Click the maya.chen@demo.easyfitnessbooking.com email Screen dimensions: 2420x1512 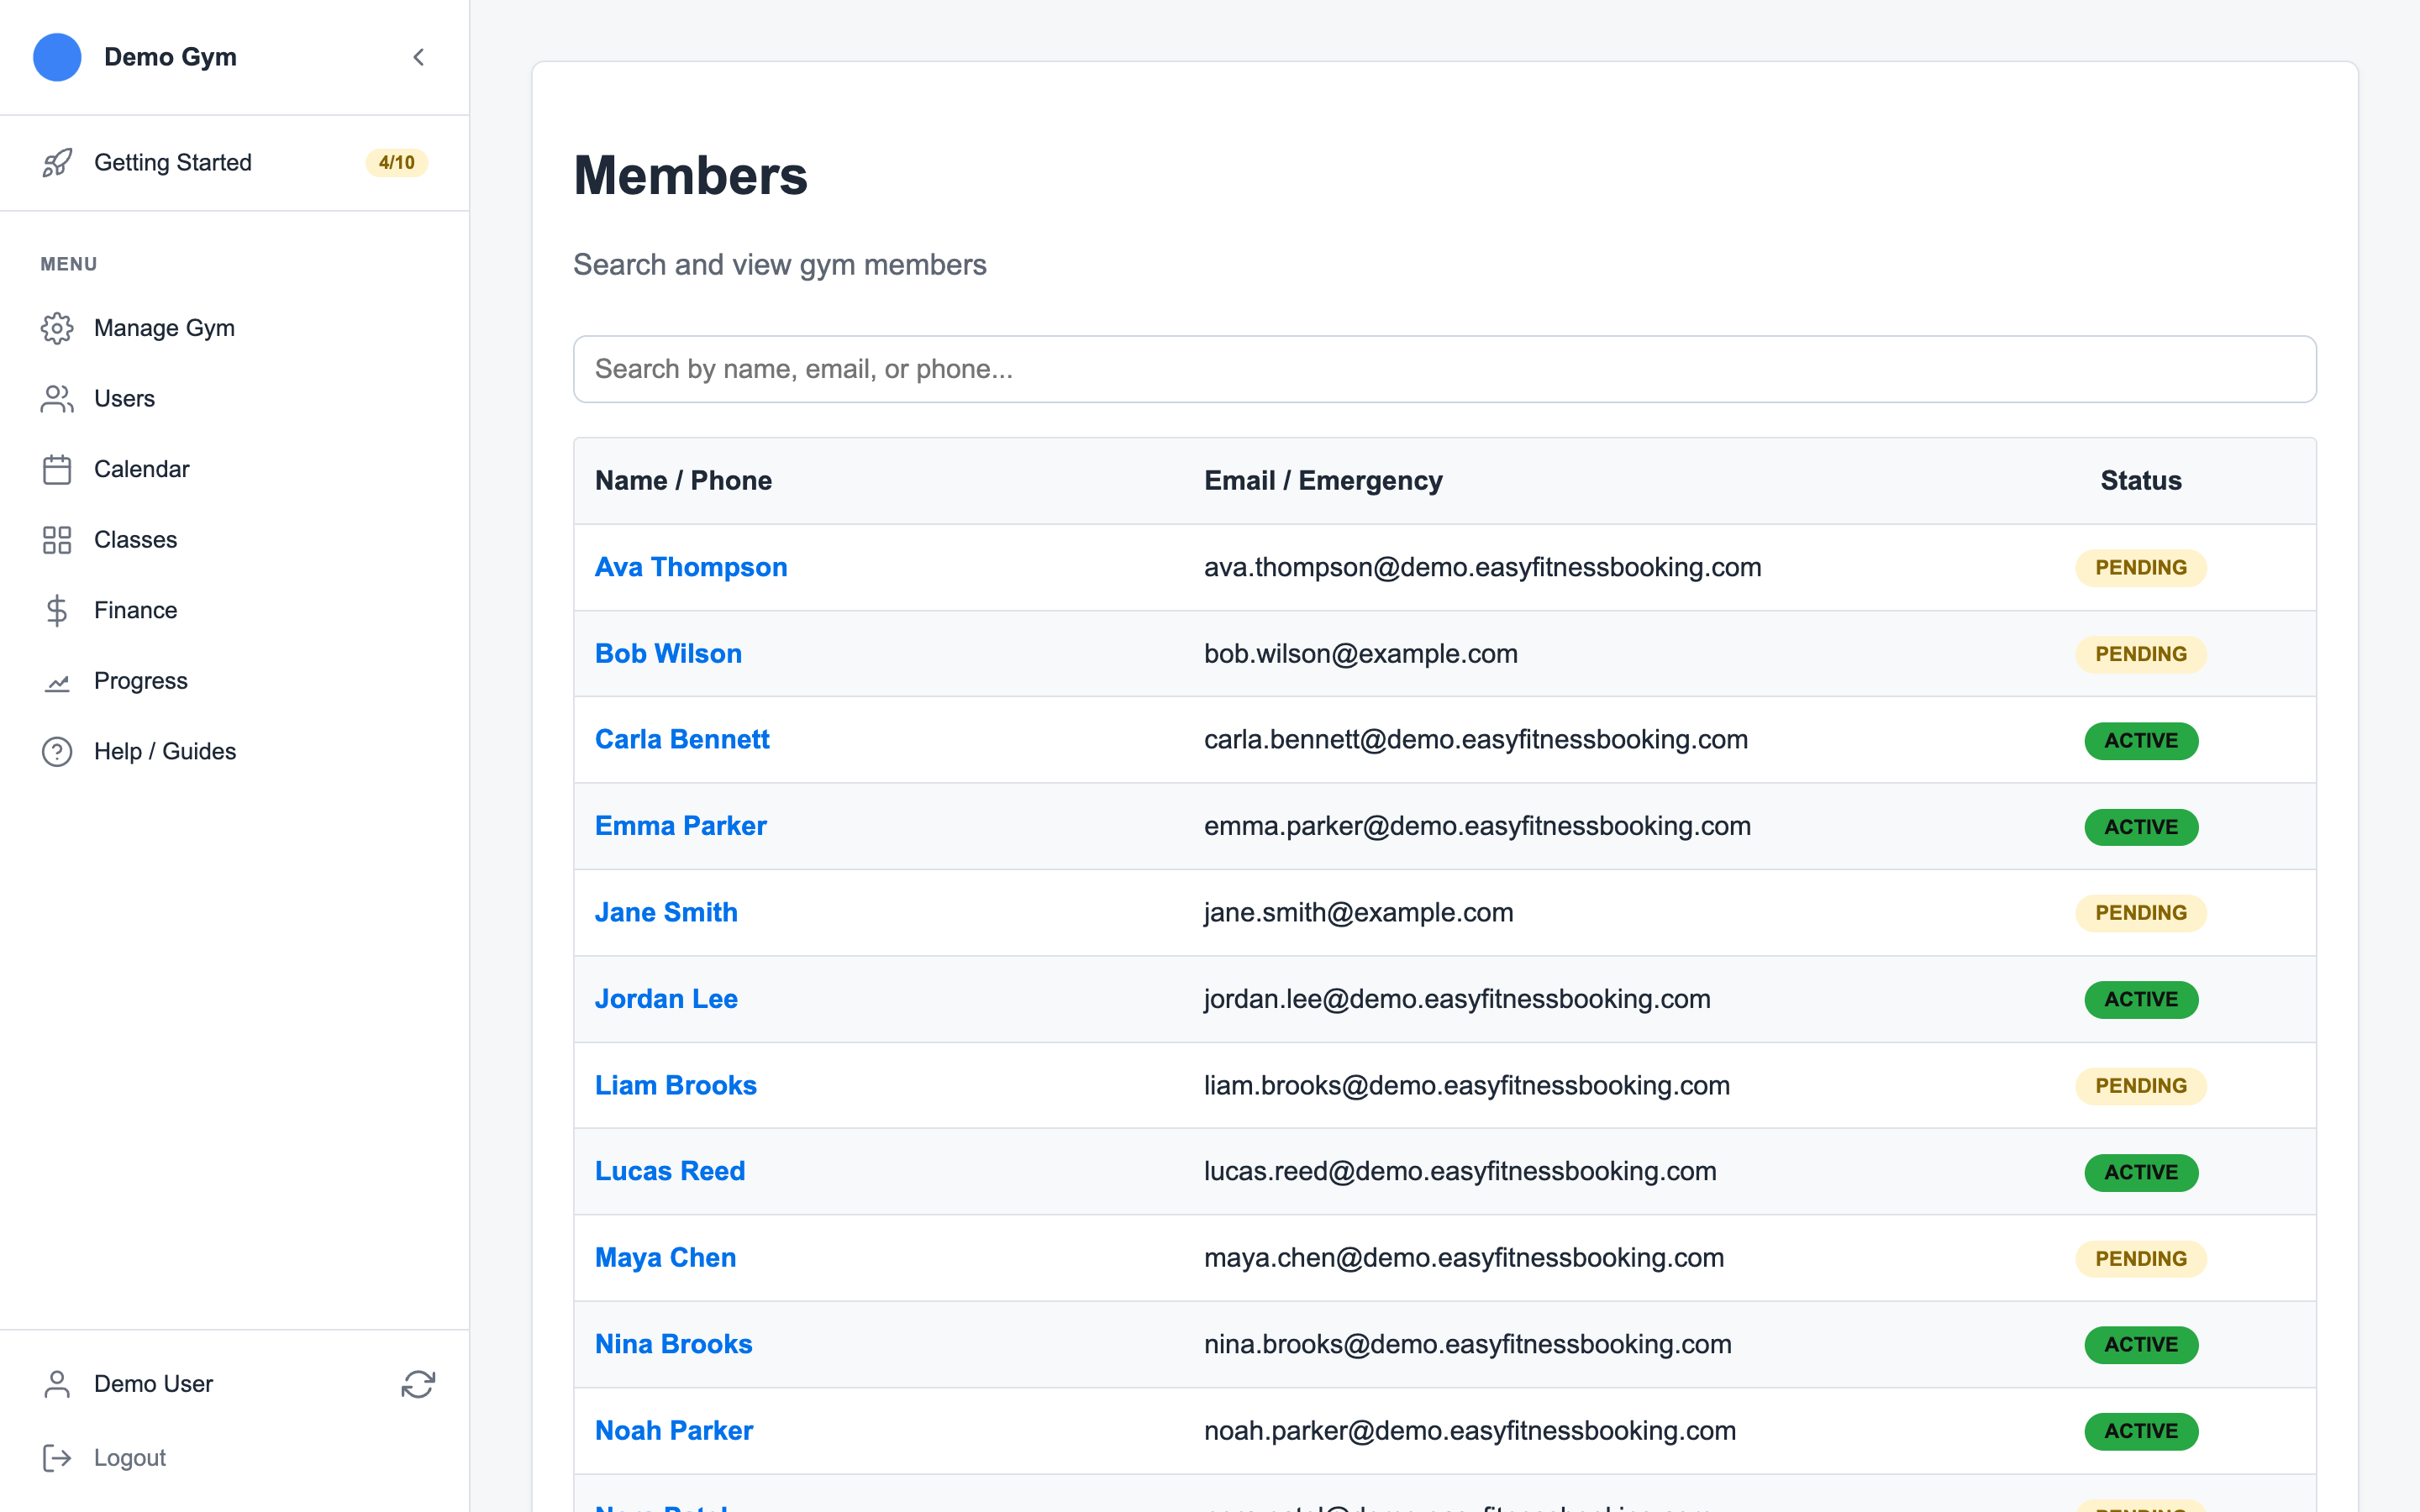coord(1464,1258)
